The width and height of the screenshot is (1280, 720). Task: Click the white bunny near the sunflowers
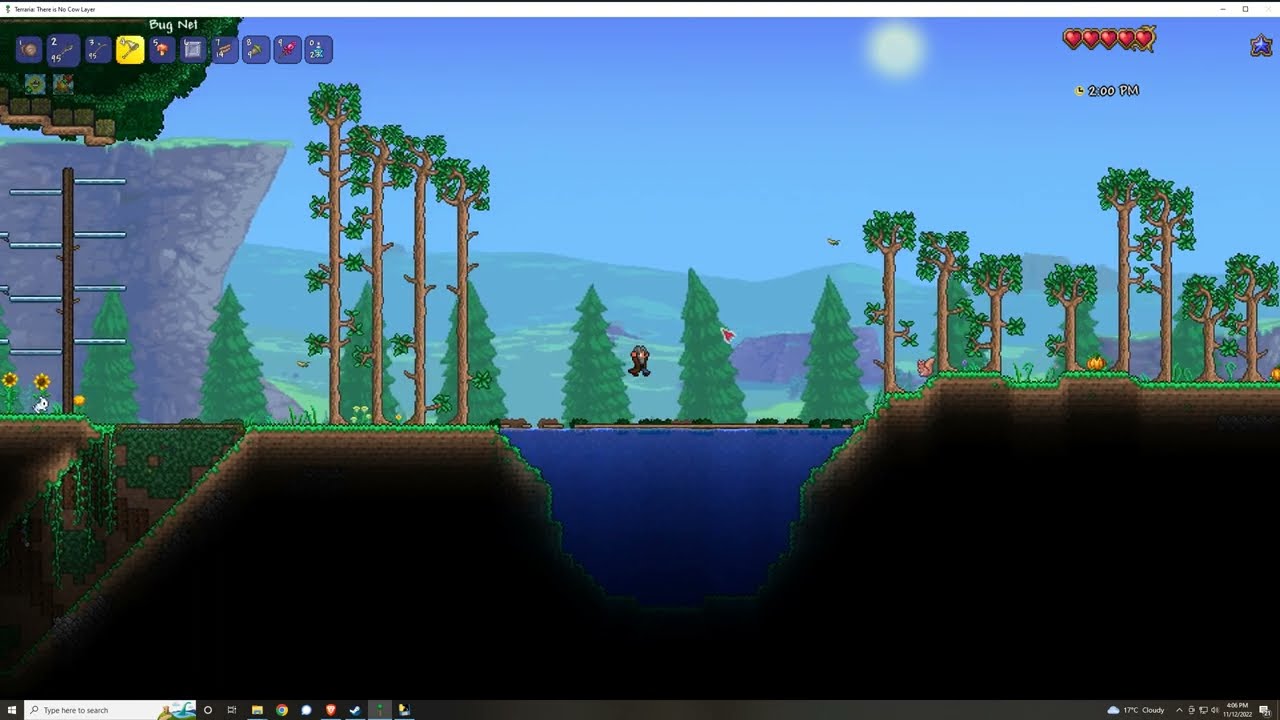click(41, 404)
